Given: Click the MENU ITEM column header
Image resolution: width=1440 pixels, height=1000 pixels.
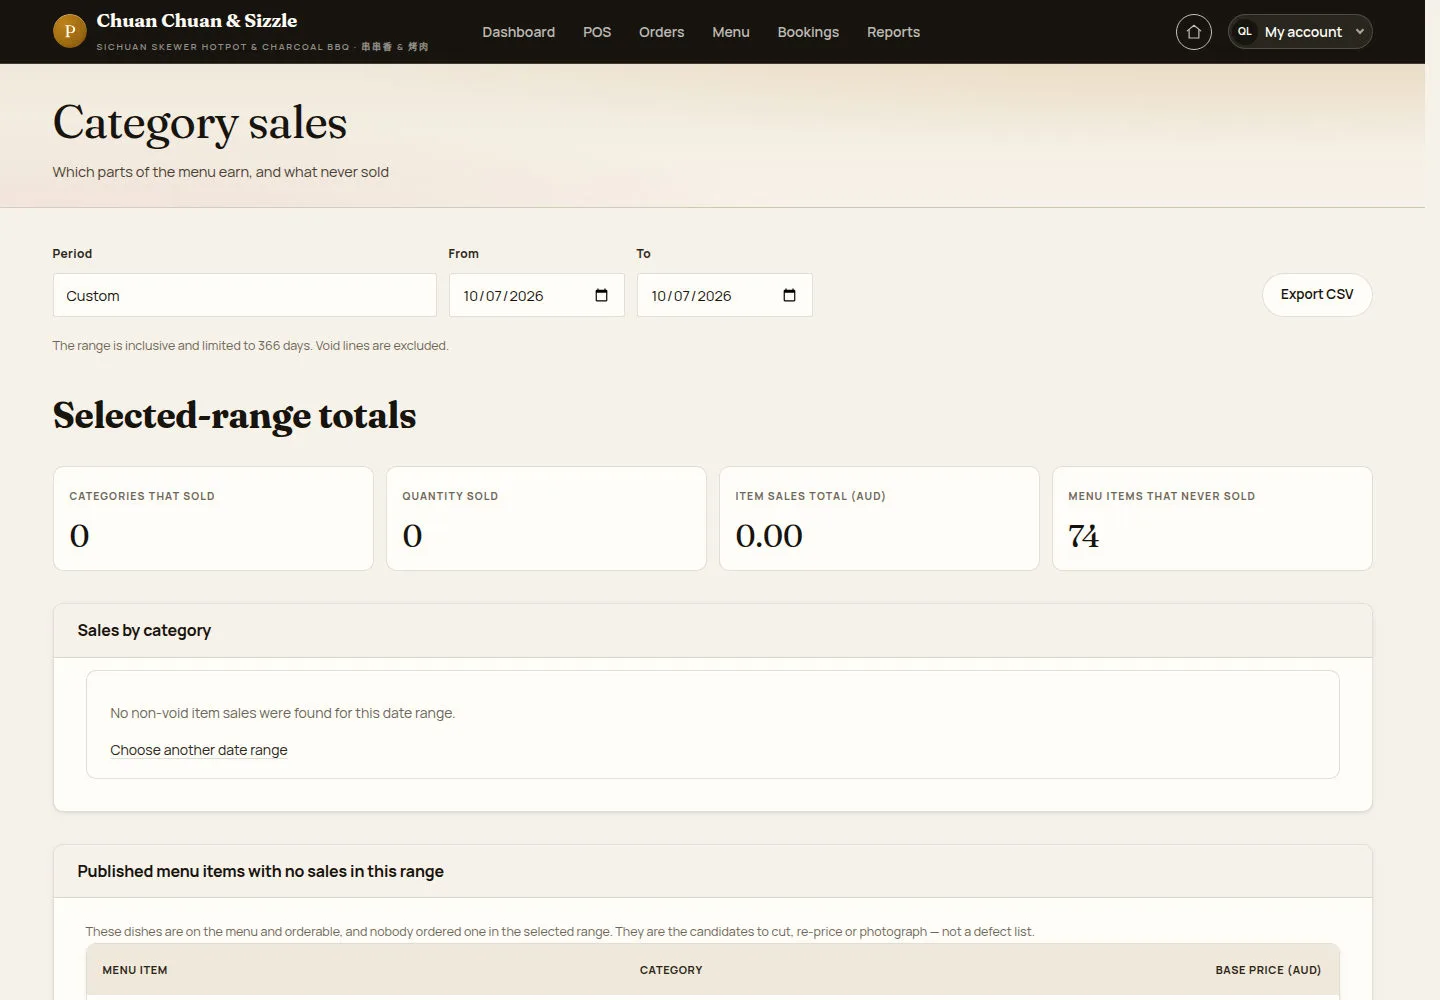Looking at the screenshot, I should tap(135, 970).
